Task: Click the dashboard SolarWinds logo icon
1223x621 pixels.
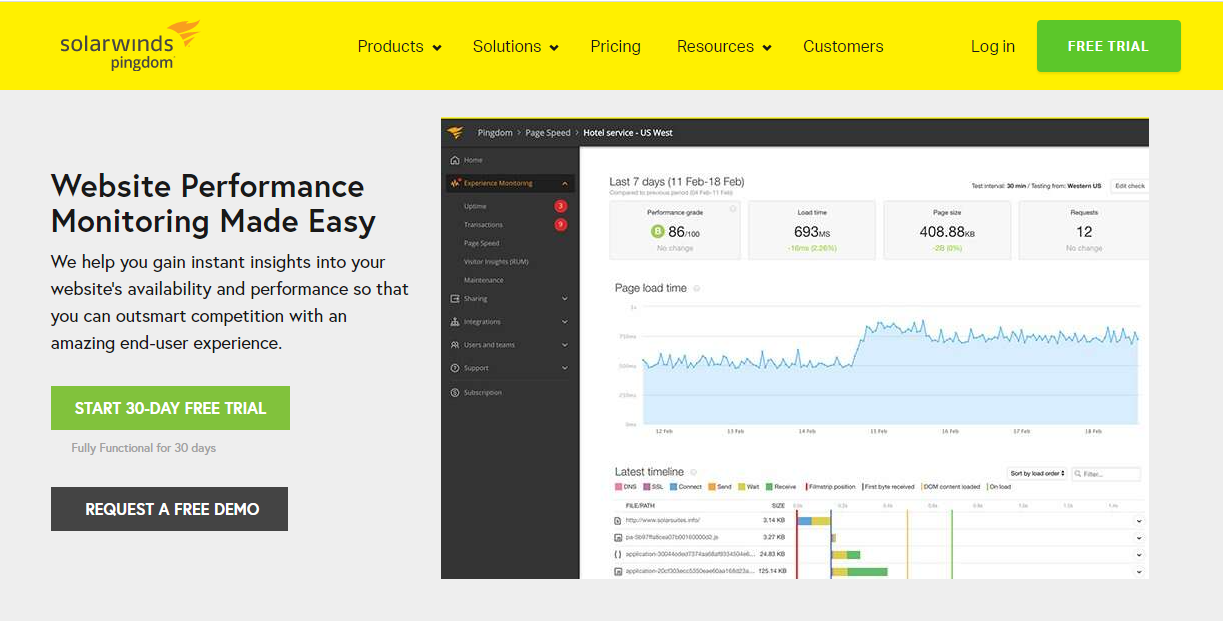Action: (x=455, y=132)
